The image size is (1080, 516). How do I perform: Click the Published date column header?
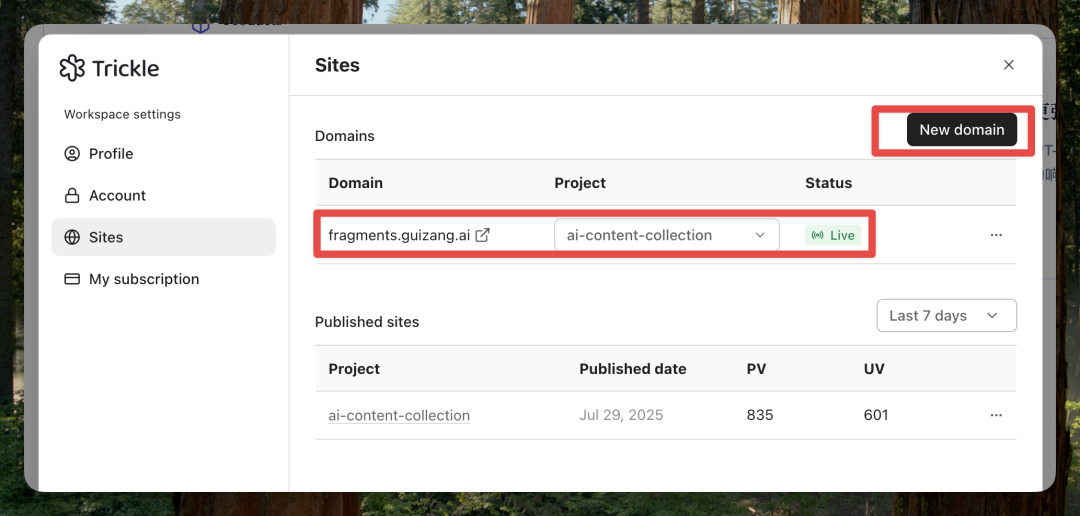tap(632, 369)
